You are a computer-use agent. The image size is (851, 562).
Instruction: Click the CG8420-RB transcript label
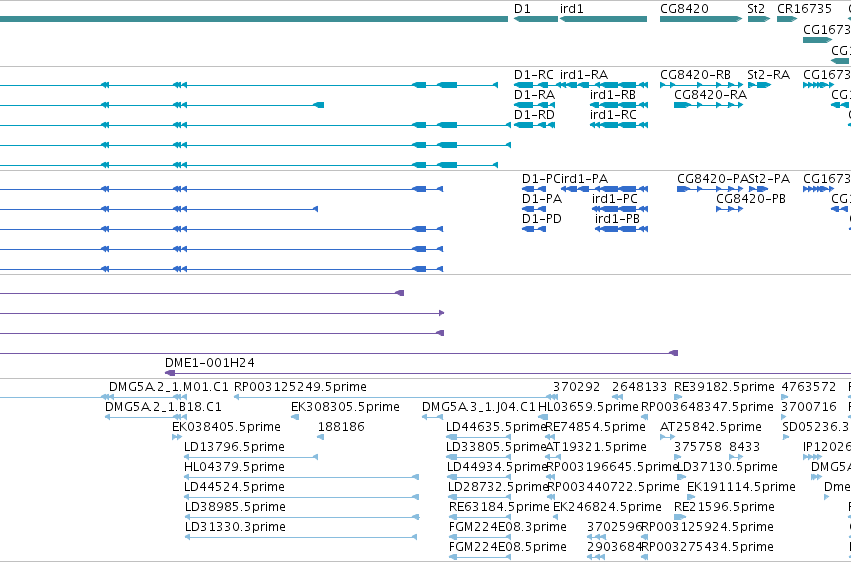[x=696, y=75]
